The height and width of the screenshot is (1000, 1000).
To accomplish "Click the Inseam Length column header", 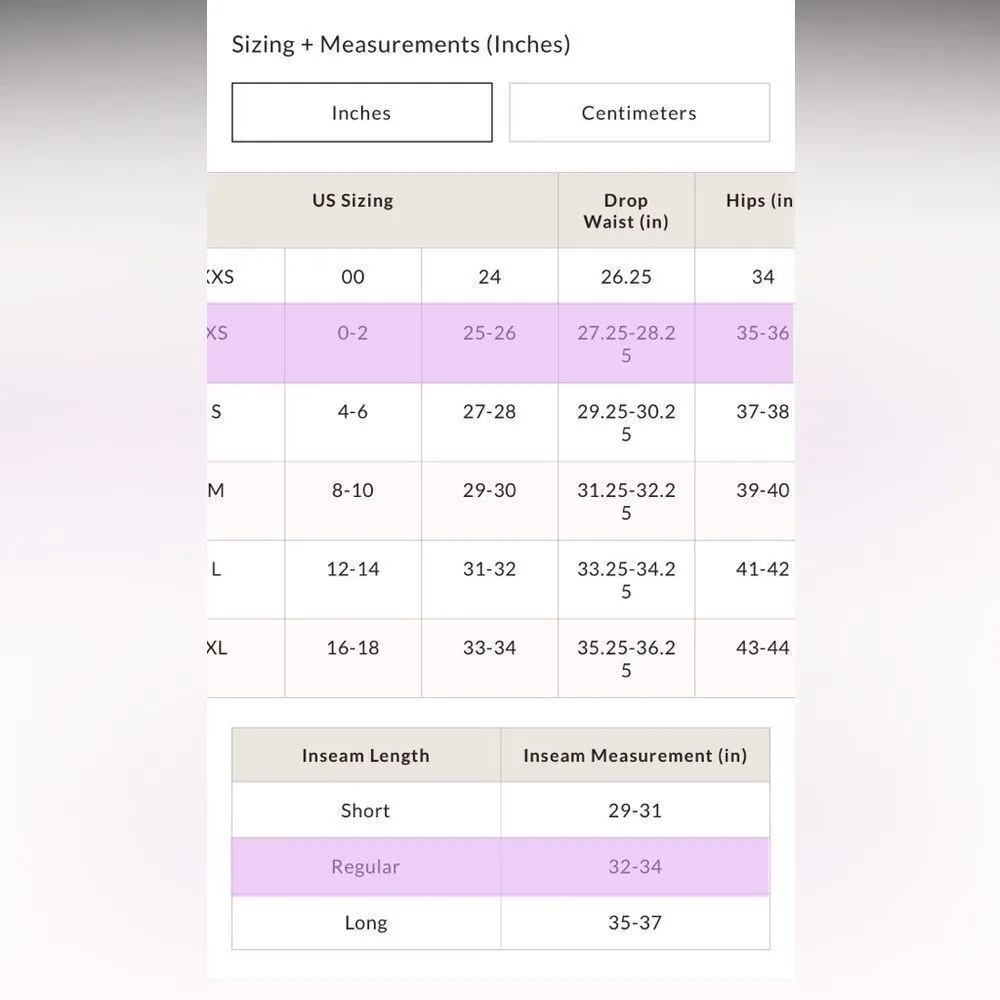I will click(x=365, y=756).
